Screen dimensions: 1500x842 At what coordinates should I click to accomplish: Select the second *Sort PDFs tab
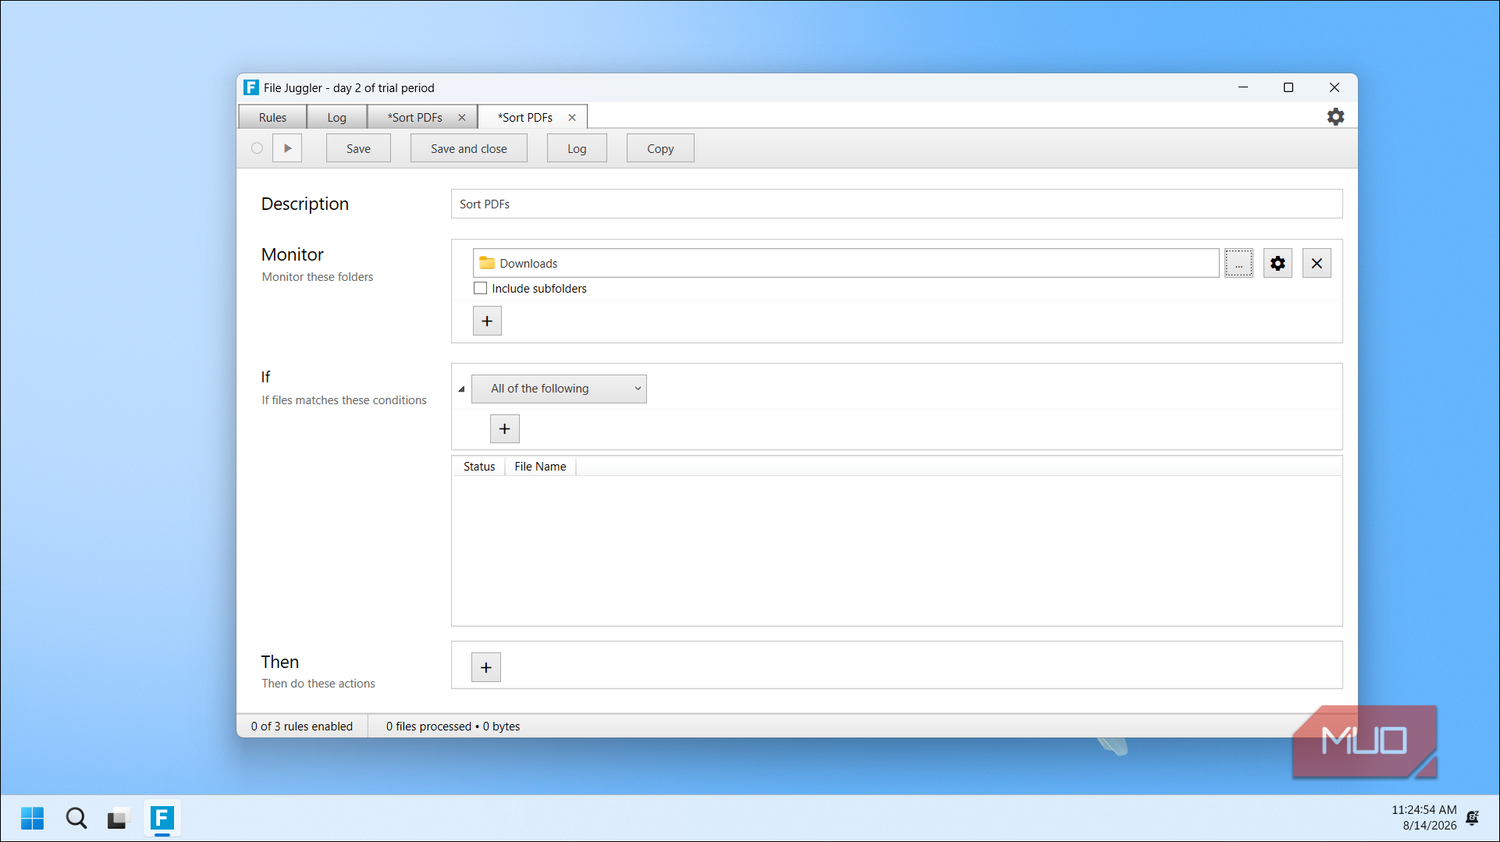click(x=525, y=117)
